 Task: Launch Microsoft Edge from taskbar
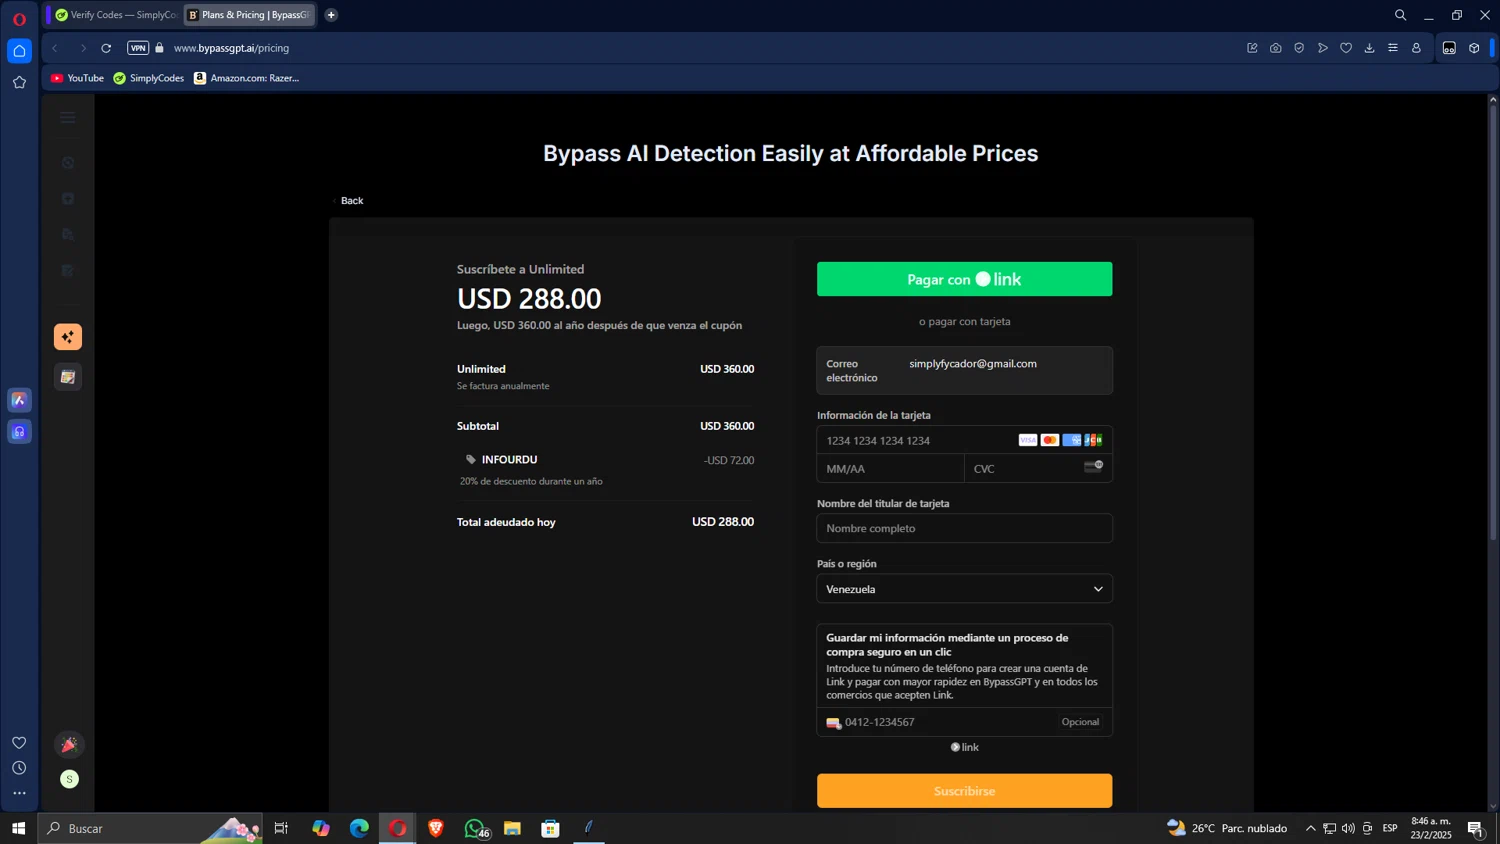(359, 828)
